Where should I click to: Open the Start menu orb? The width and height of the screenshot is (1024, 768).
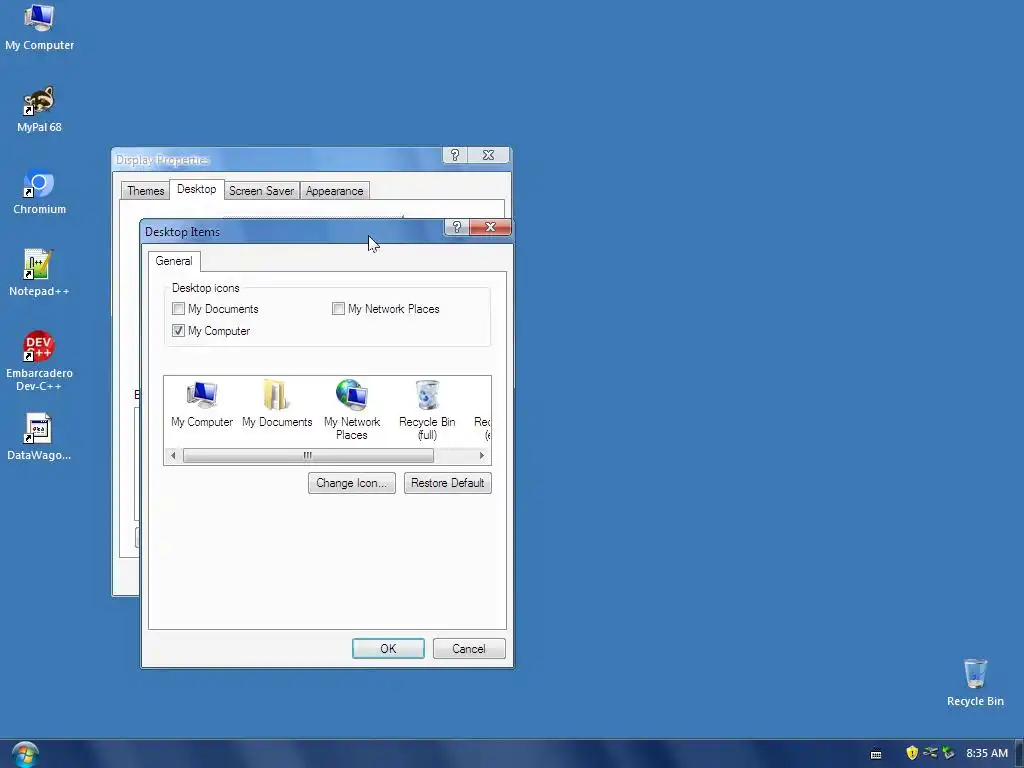tap(25, 754)
